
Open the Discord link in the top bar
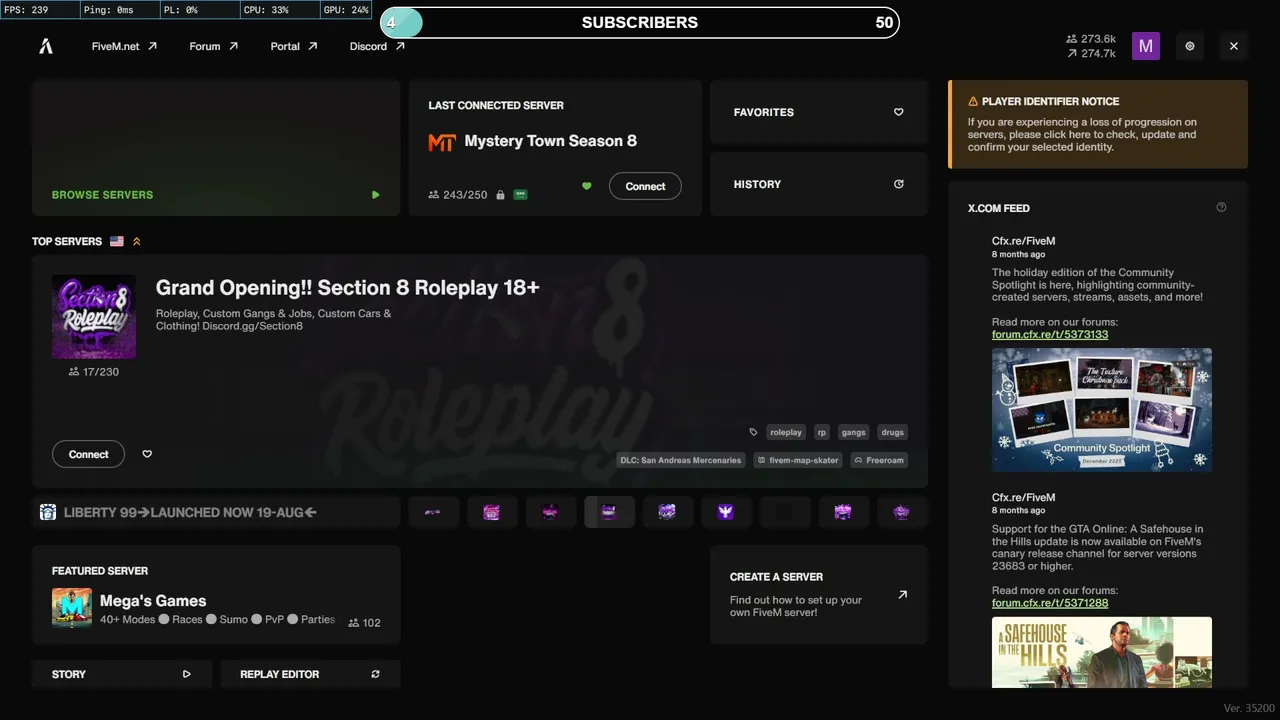click(377, 46)
